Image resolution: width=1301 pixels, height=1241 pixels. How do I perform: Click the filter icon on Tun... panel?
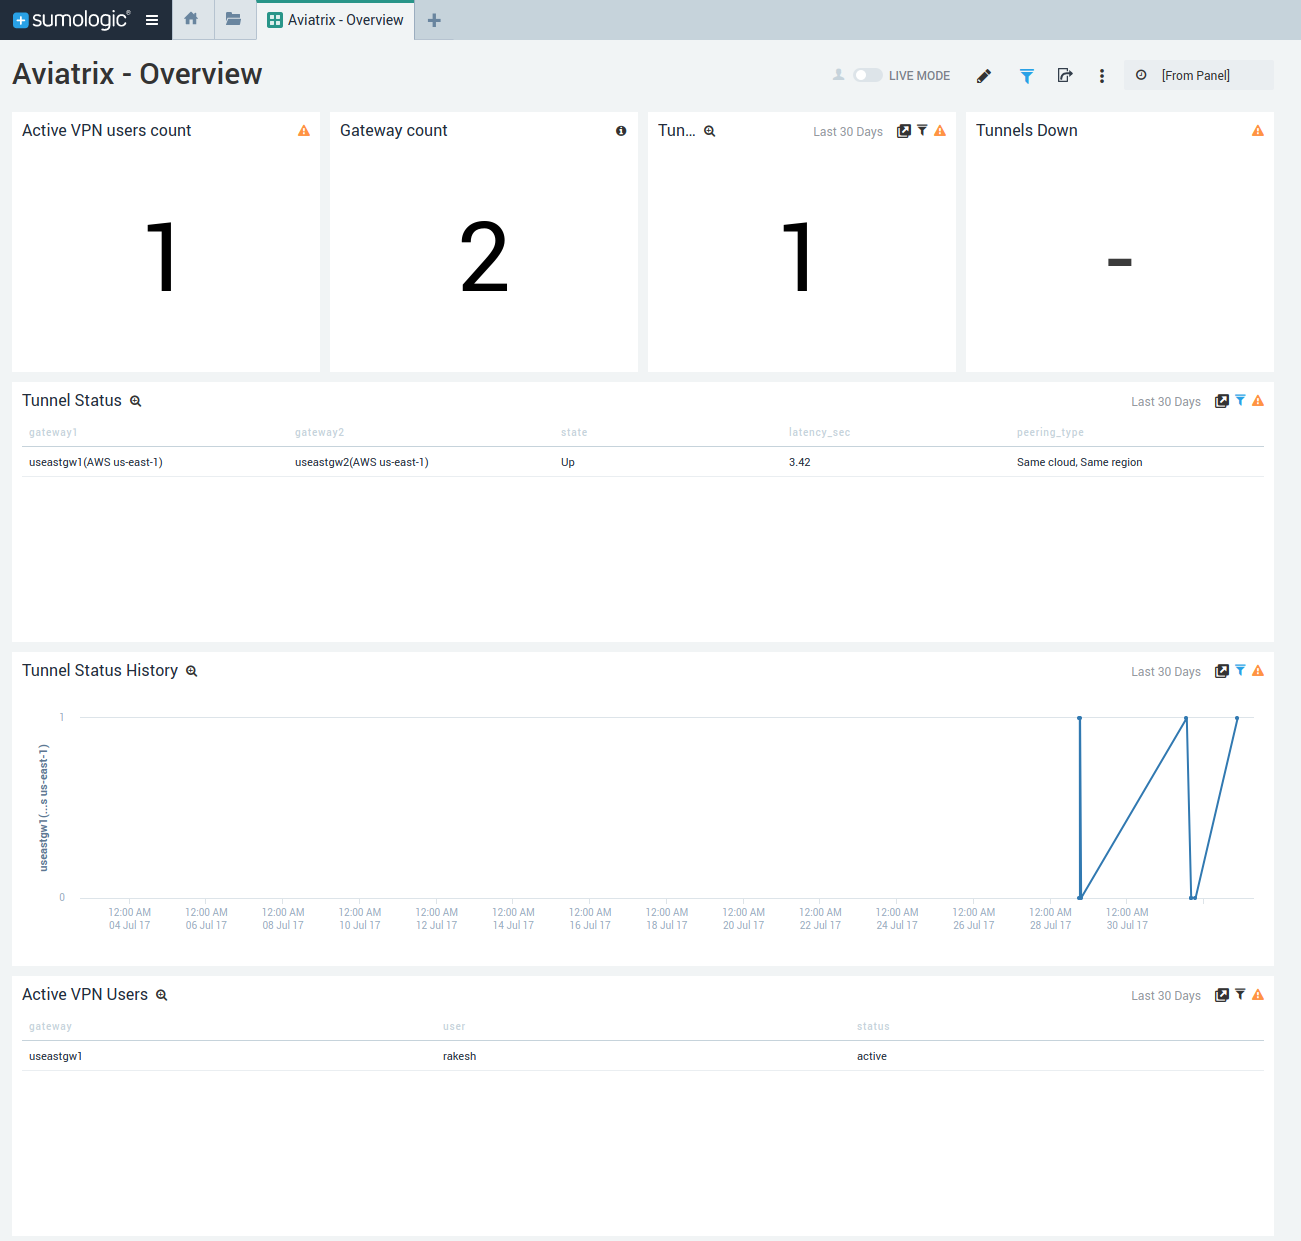(922, 130)
